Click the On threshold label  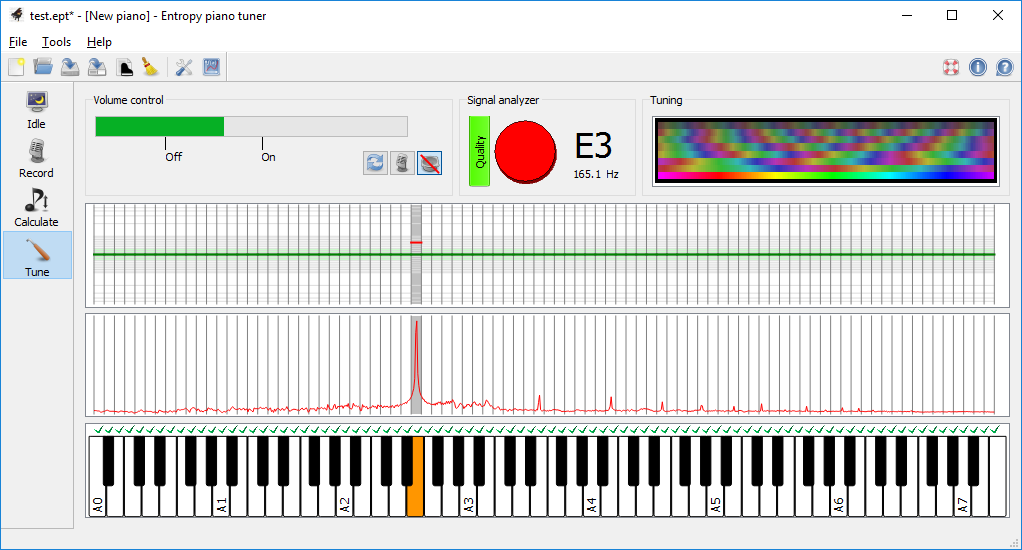(x=269, y=157)
